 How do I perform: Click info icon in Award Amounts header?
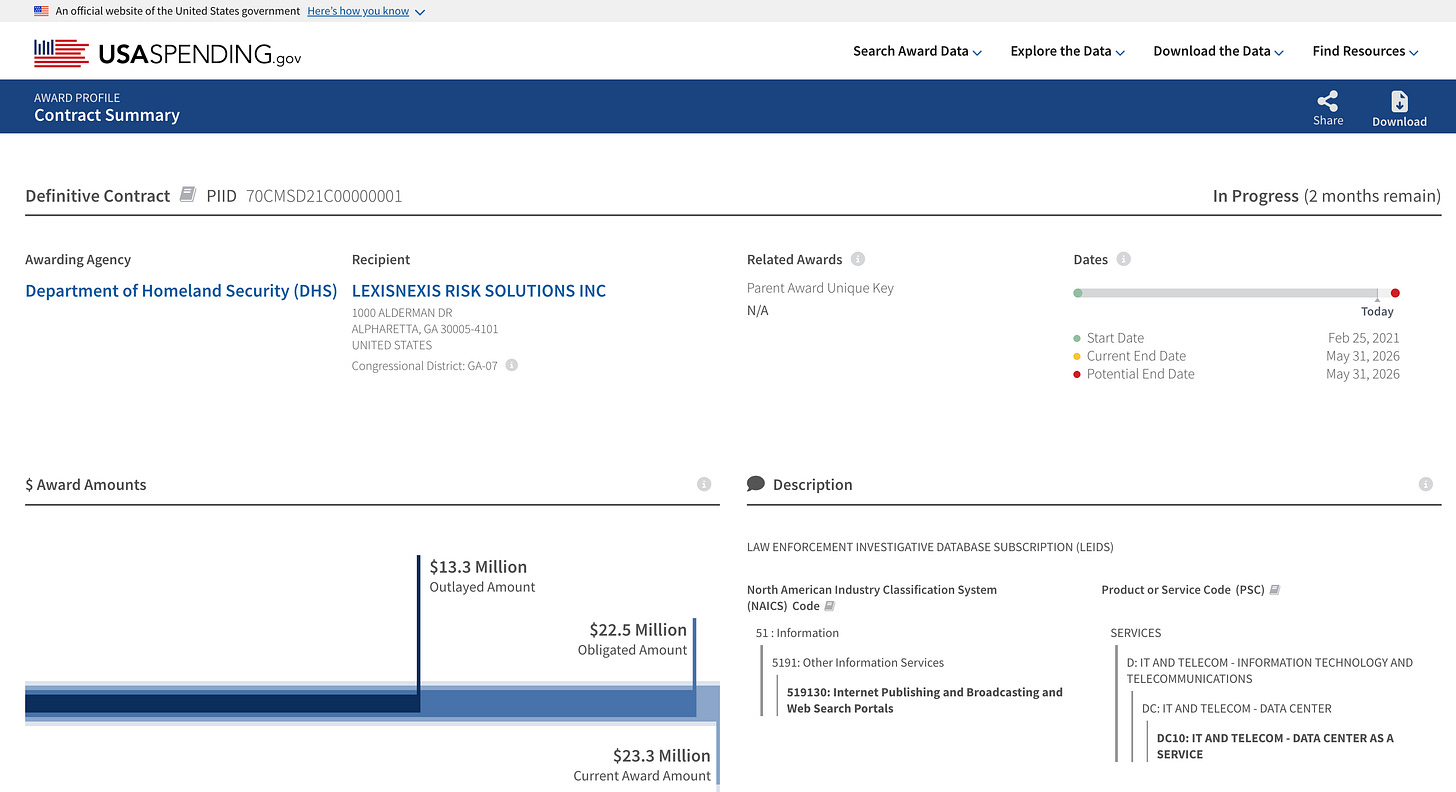click(704, 484)
